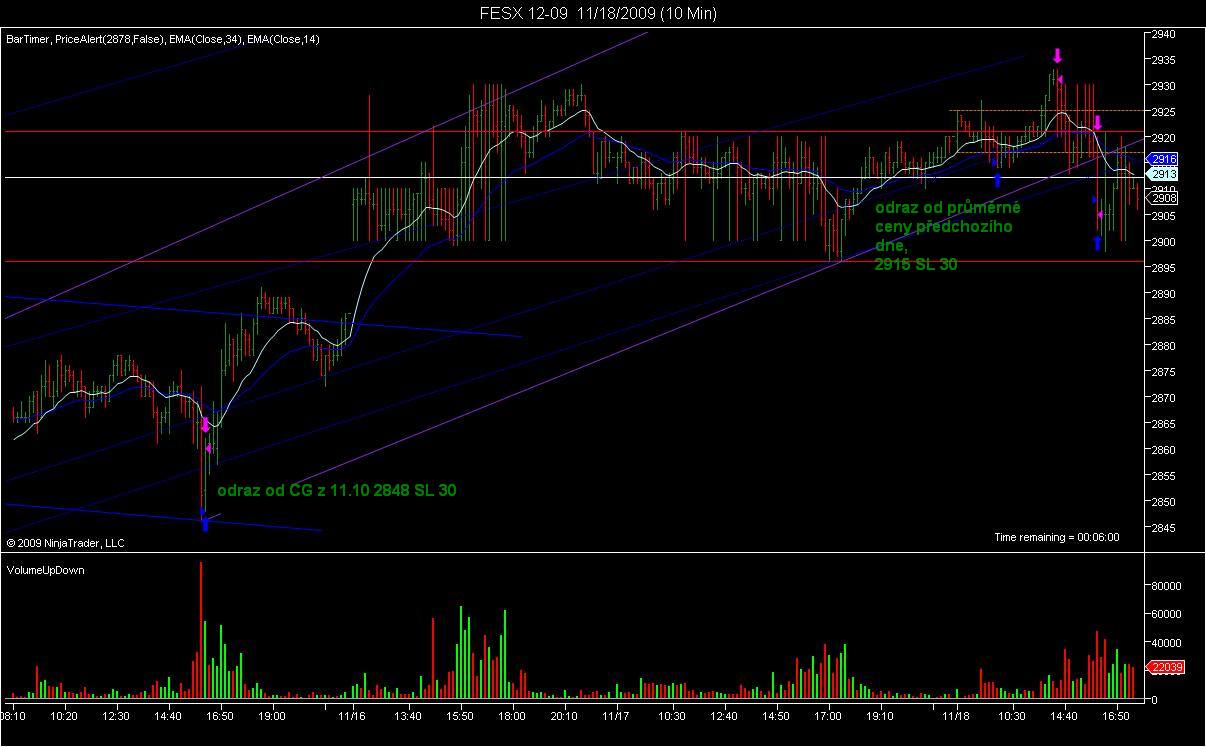Select the Time remaining counter text
Image resolution: width=1206 pixels, height=747 pixels.
1057,537
